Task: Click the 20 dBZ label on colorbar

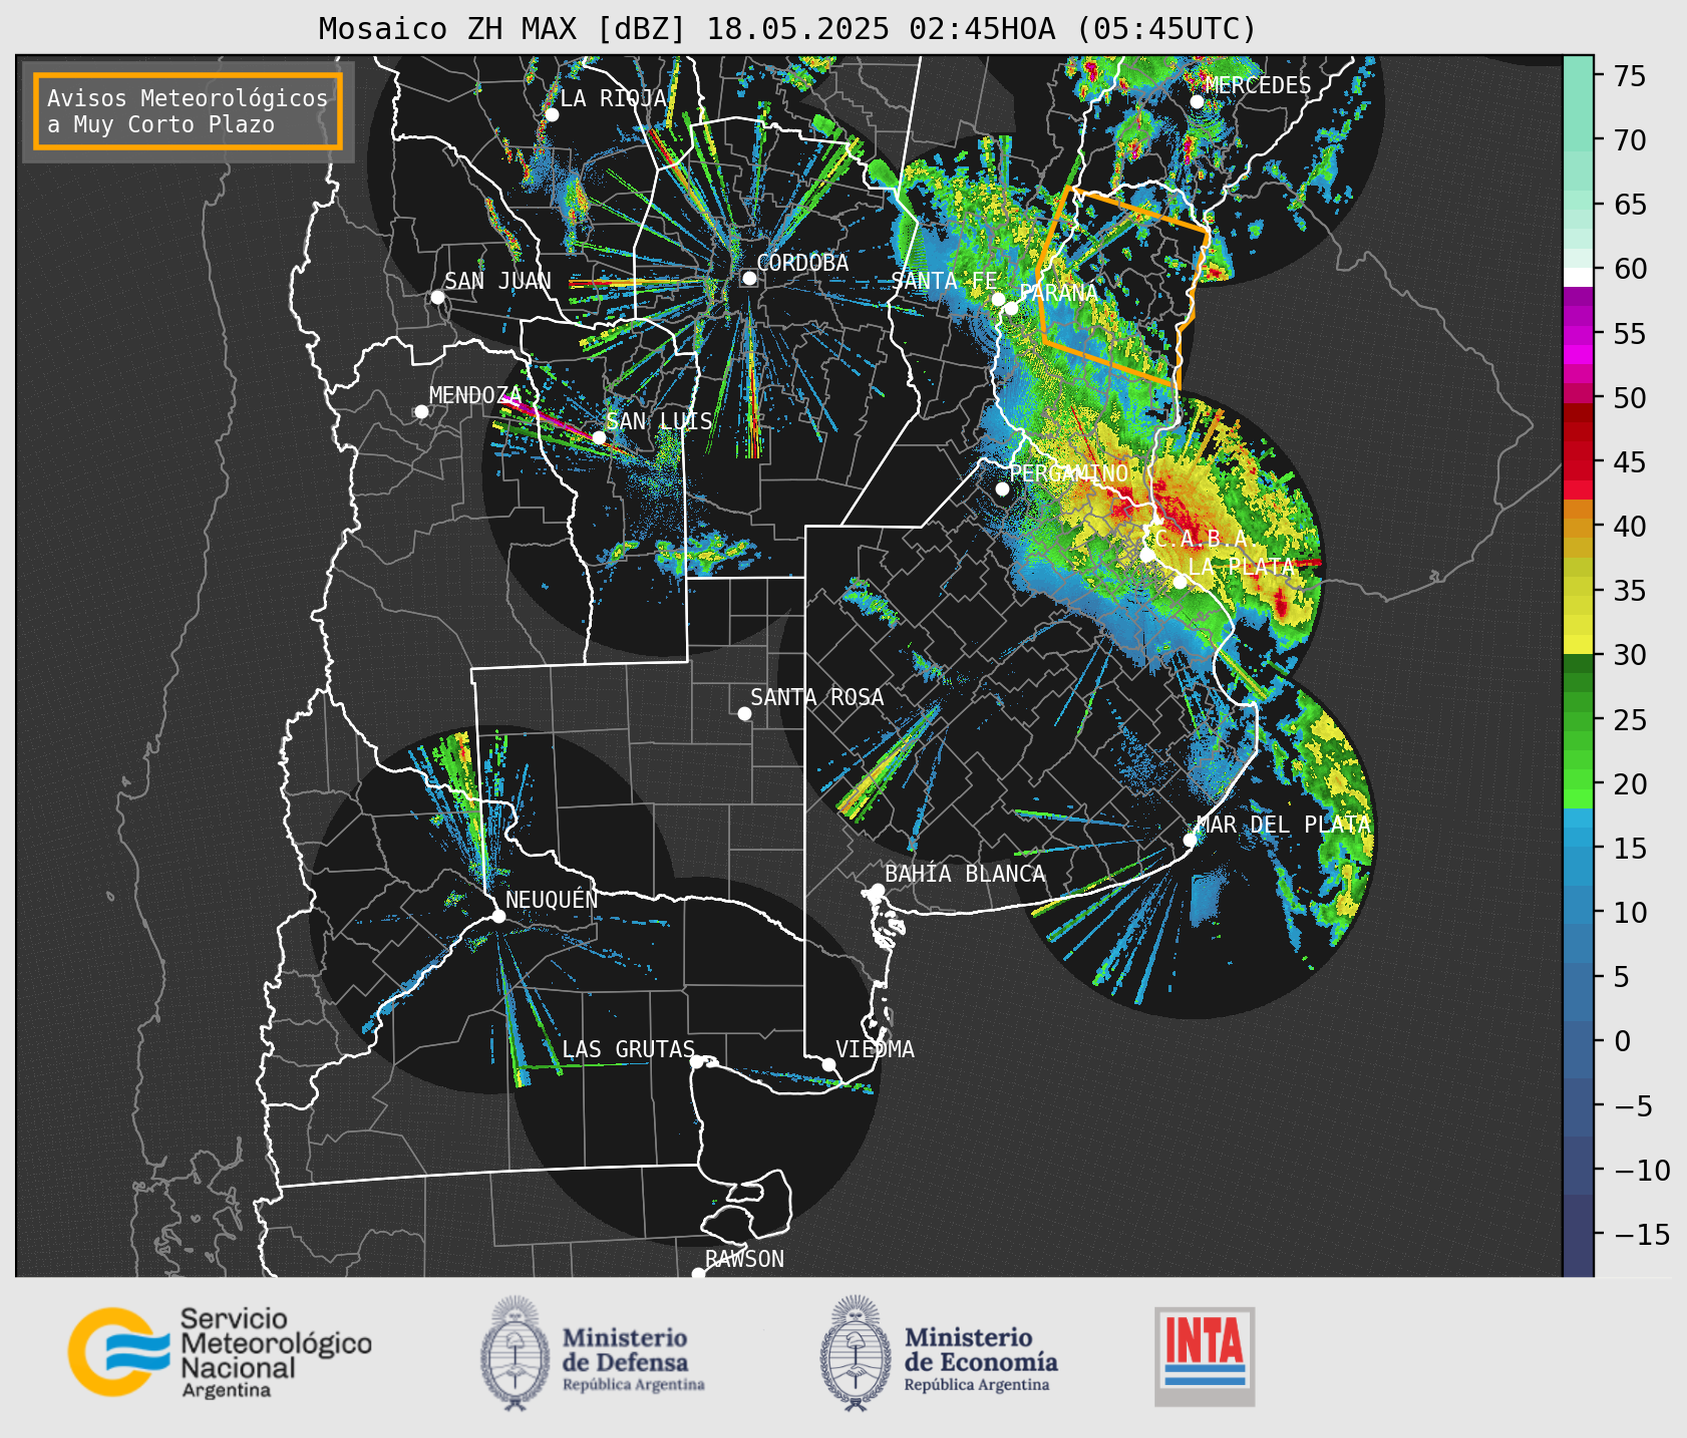Action: pos(1630,784)
